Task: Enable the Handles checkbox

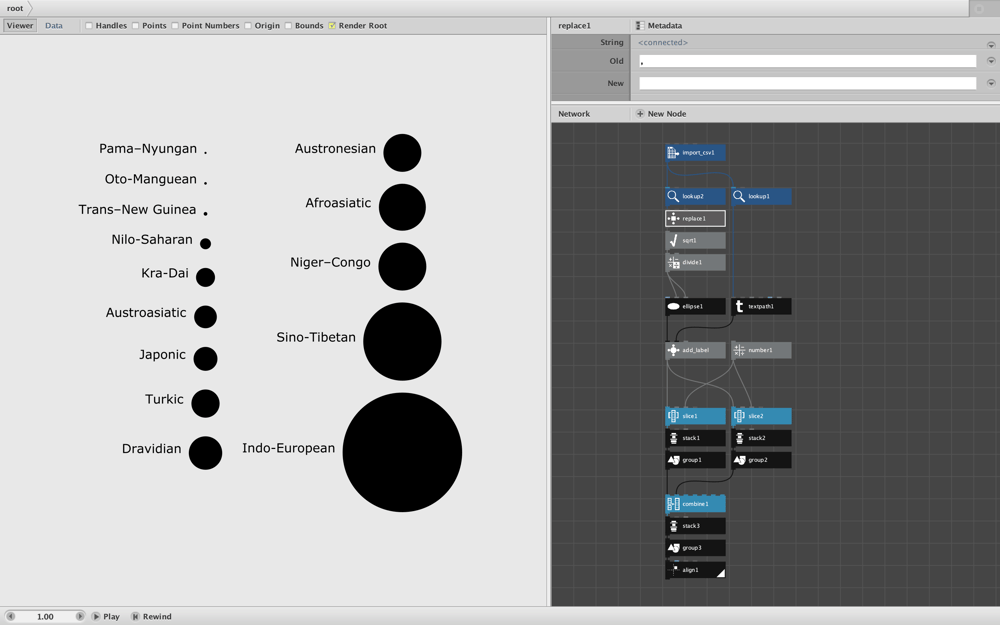Action: pyautogui.click(x=89, y=26)
